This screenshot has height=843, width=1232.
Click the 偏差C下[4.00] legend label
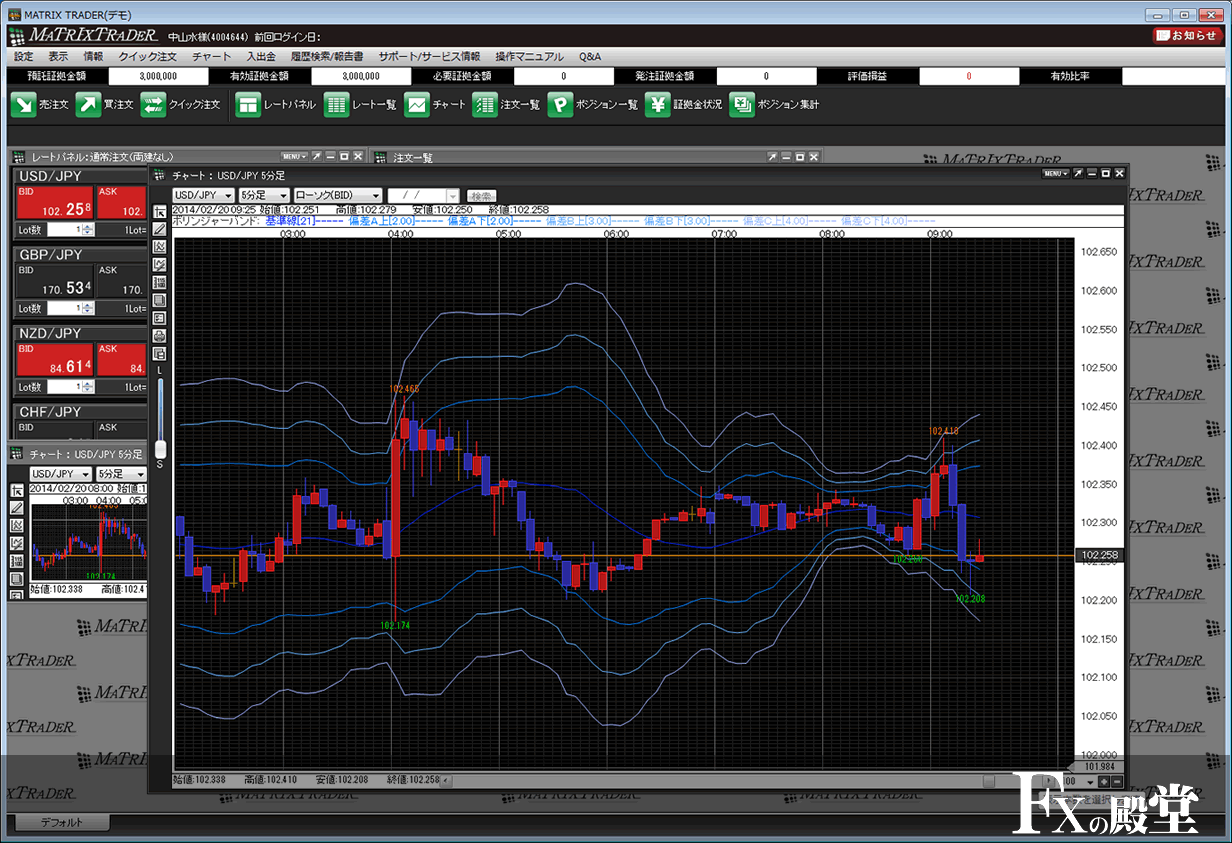tap(874, 221)
